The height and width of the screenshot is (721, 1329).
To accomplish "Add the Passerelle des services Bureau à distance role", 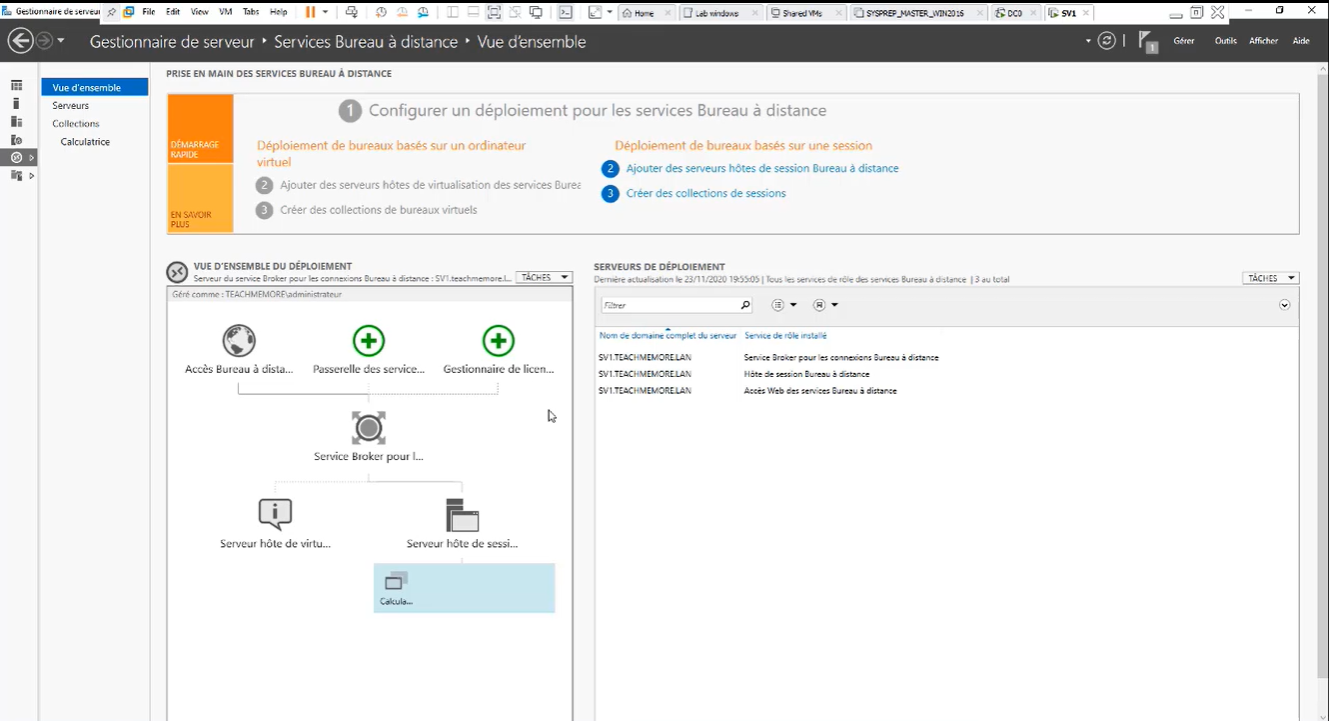I will (368, 341).
